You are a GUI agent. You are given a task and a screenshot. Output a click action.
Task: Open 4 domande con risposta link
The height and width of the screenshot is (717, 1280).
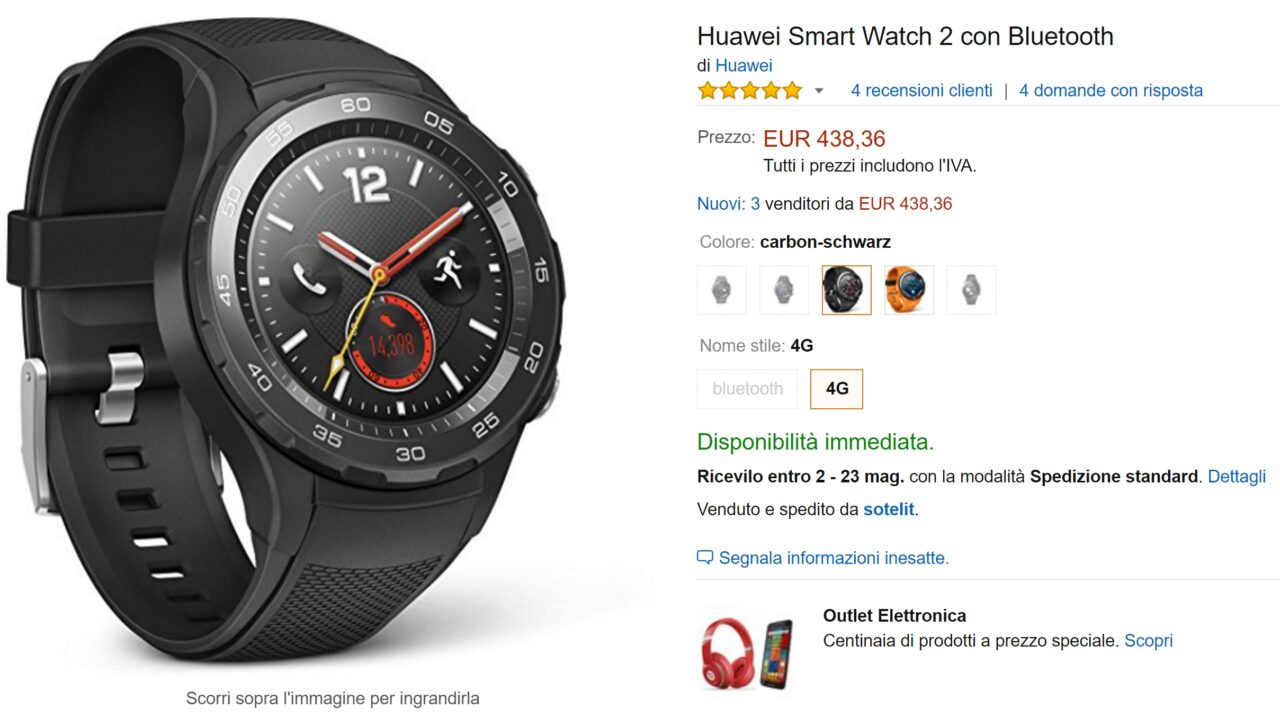(1111, 90)
